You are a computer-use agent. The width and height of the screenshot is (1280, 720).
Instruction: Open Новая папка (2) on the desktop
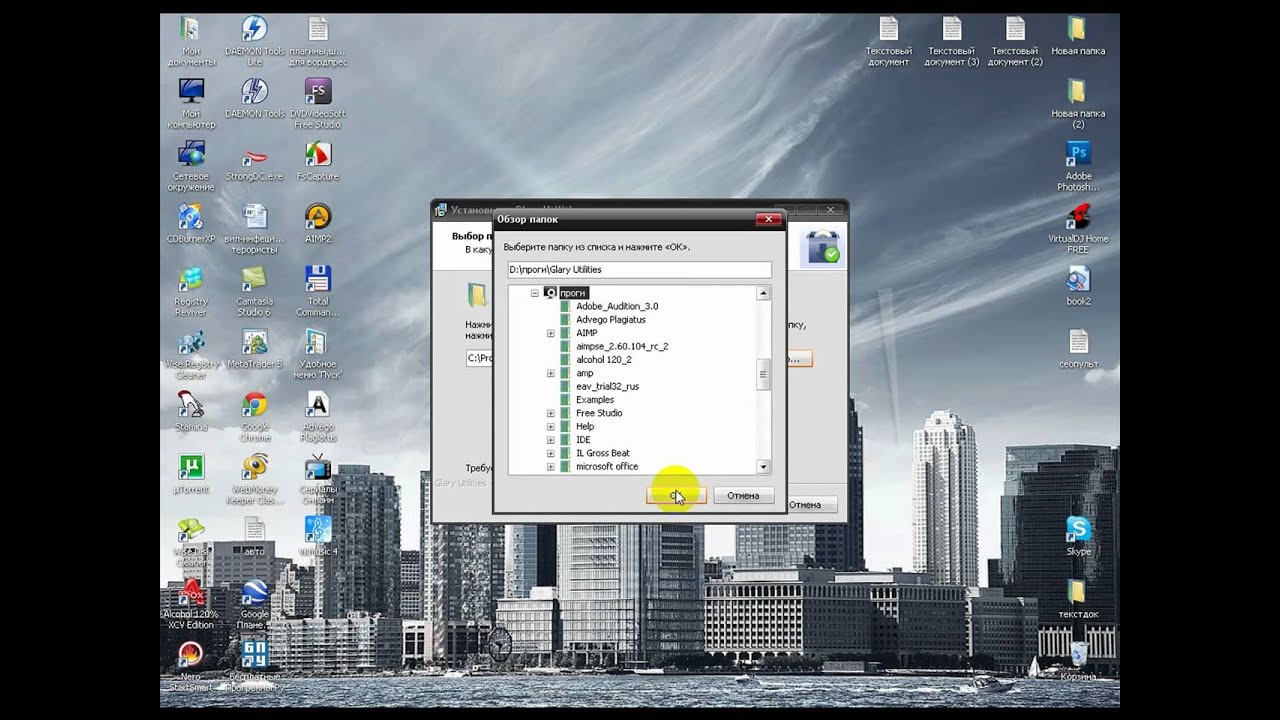click(1078, 103)
